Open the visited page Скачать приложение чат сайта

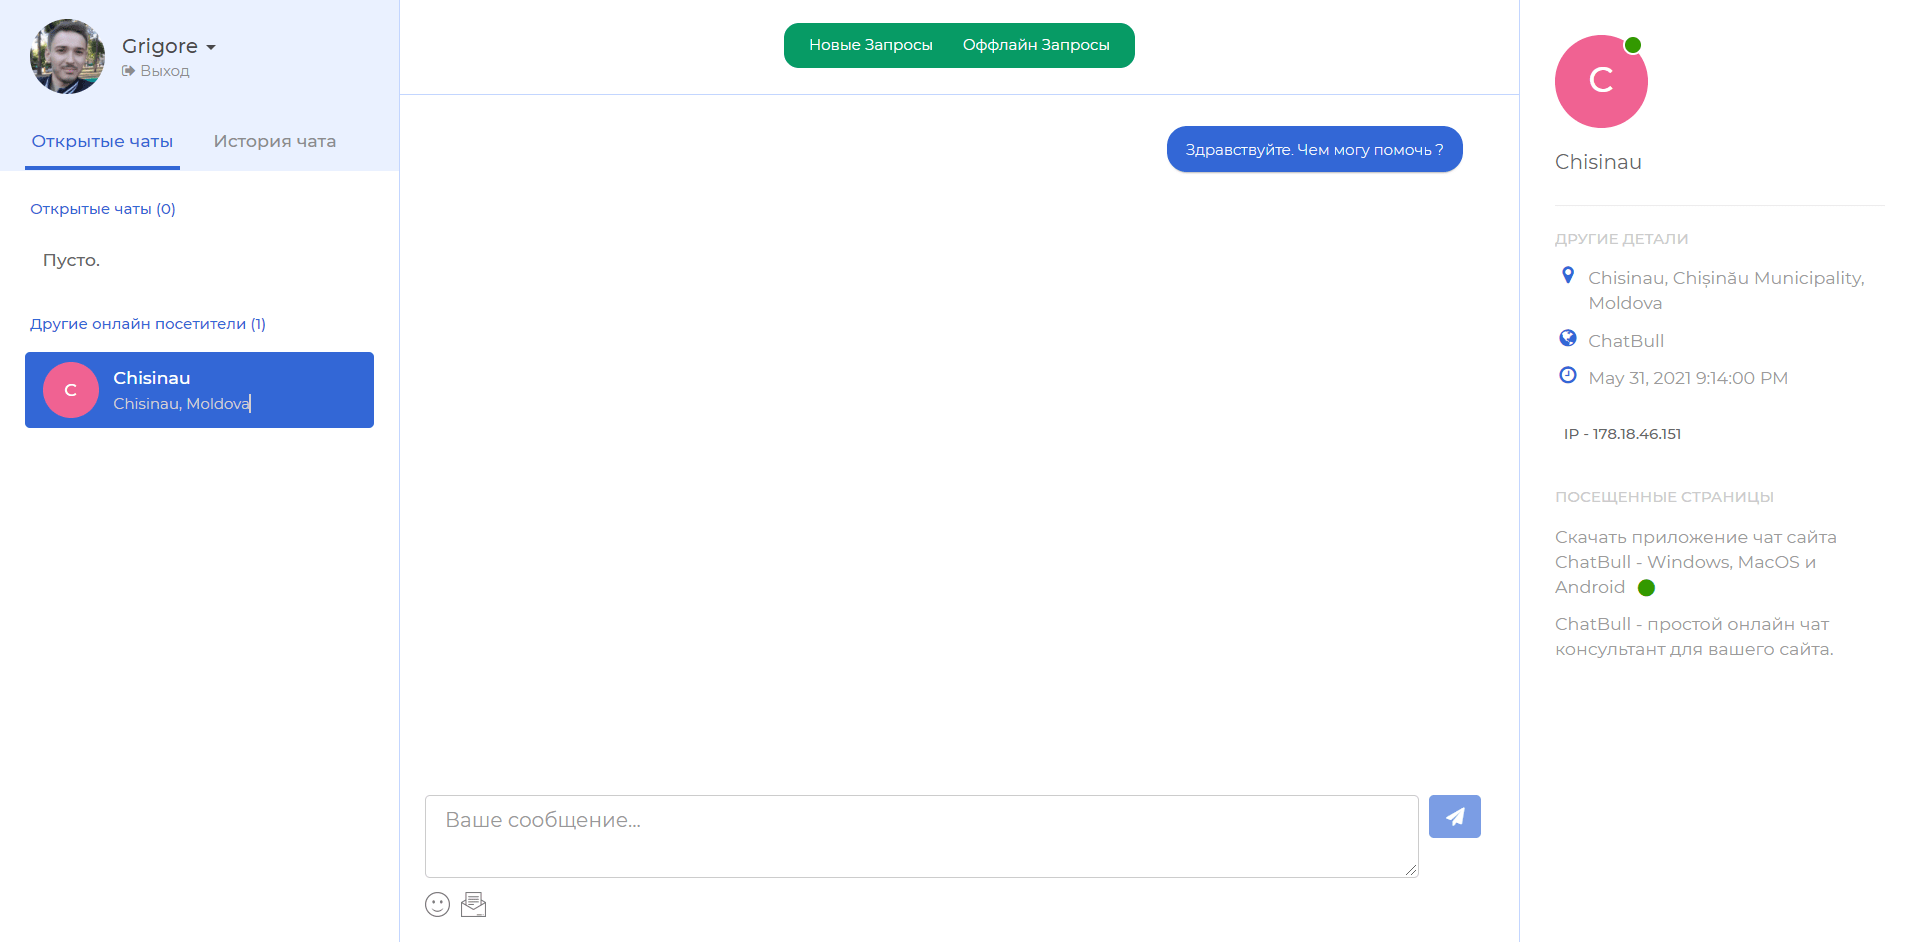(x=1696, y=562)
